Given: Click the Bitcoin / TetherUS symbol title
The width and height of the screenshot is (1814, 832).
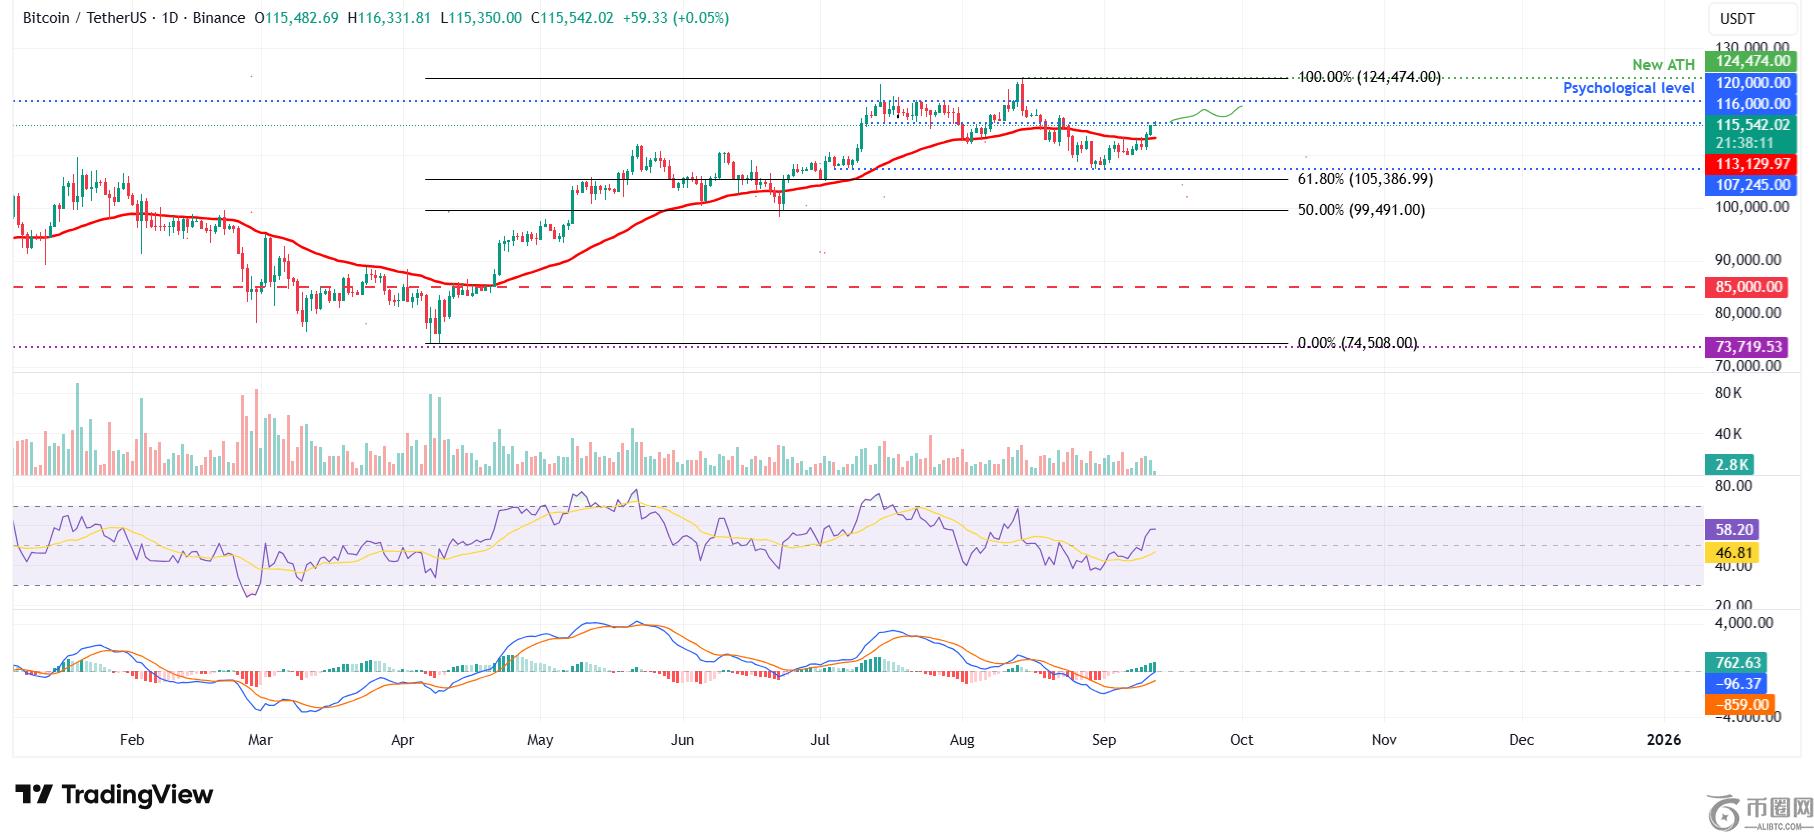Looking at the screenshot, I should (87, 18).
